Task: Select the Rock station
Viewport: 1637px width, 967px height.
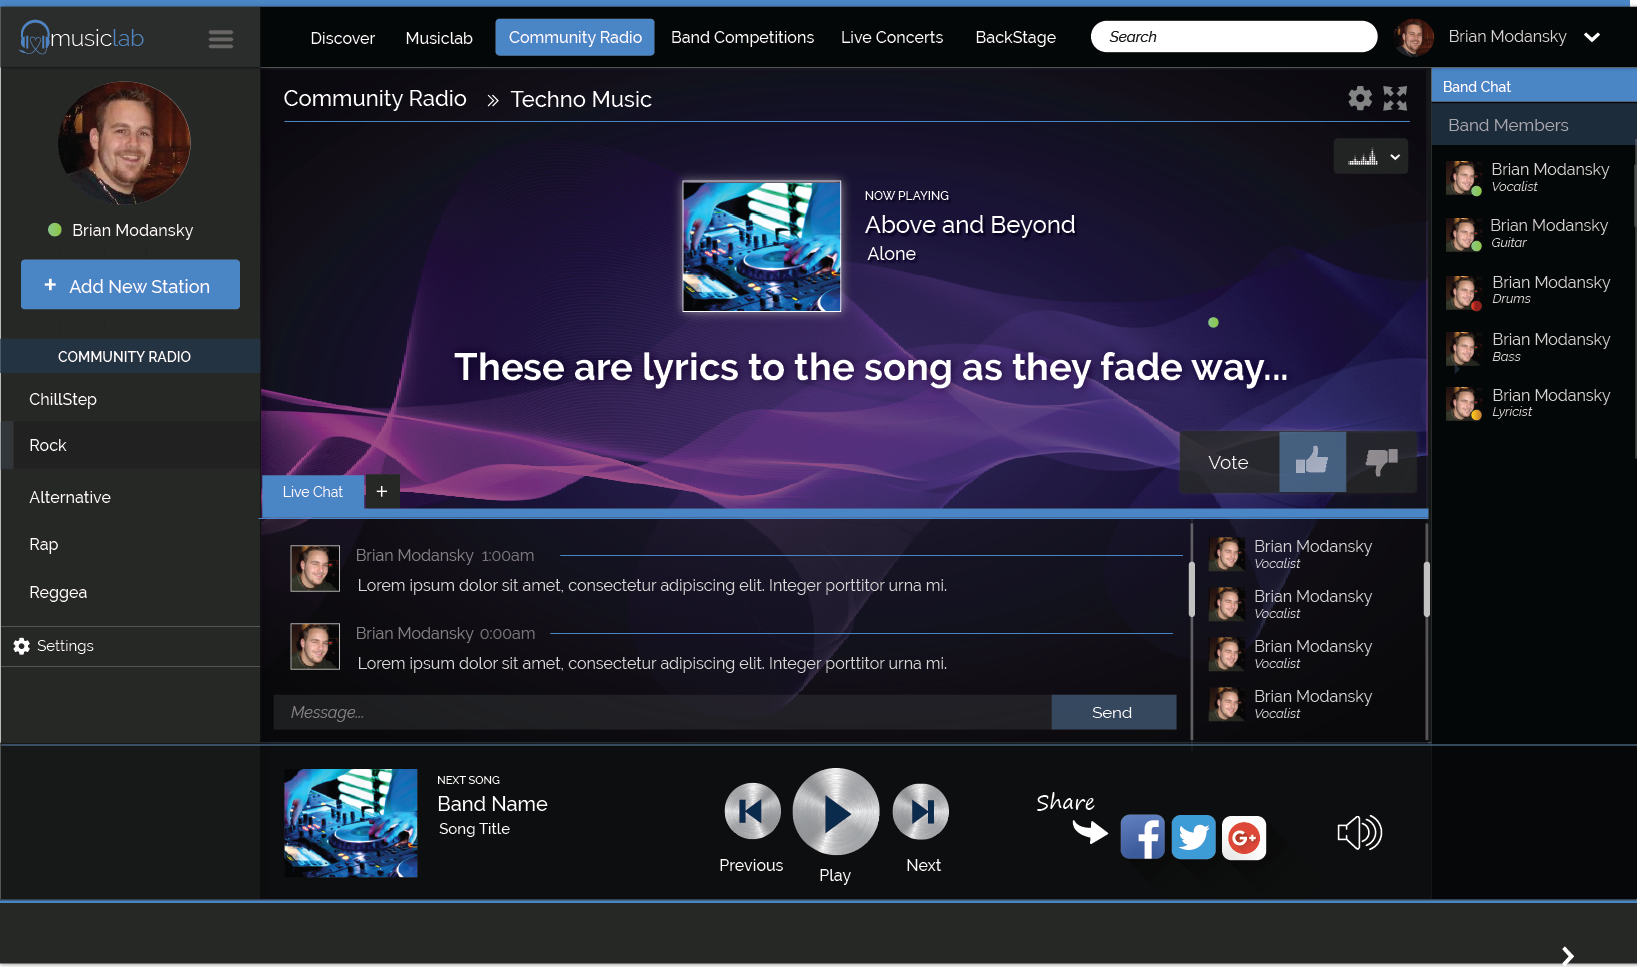Action: coord(130,445)
